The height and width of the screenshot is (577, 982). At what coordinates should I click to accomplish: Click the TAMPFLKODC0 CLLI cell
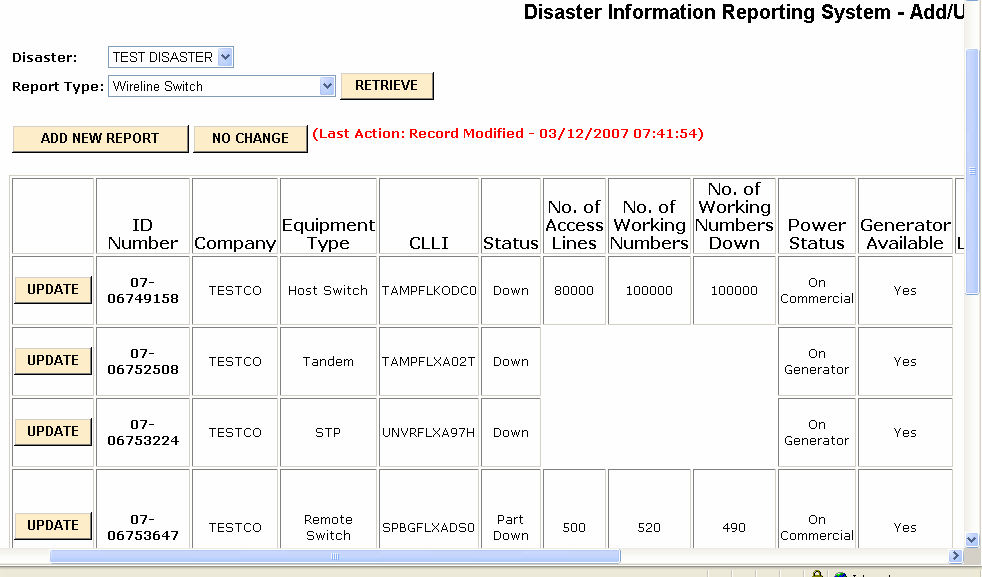[429, 290]
